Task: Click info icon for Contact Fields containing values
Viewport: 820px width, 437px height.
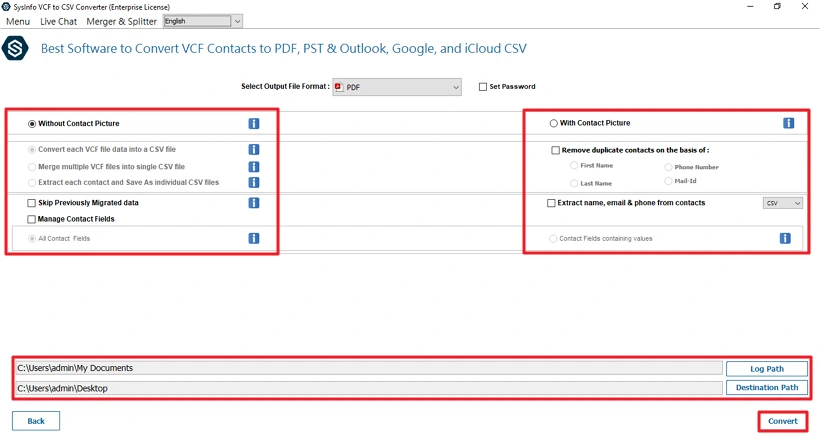Action: click(x=785, y=238)
